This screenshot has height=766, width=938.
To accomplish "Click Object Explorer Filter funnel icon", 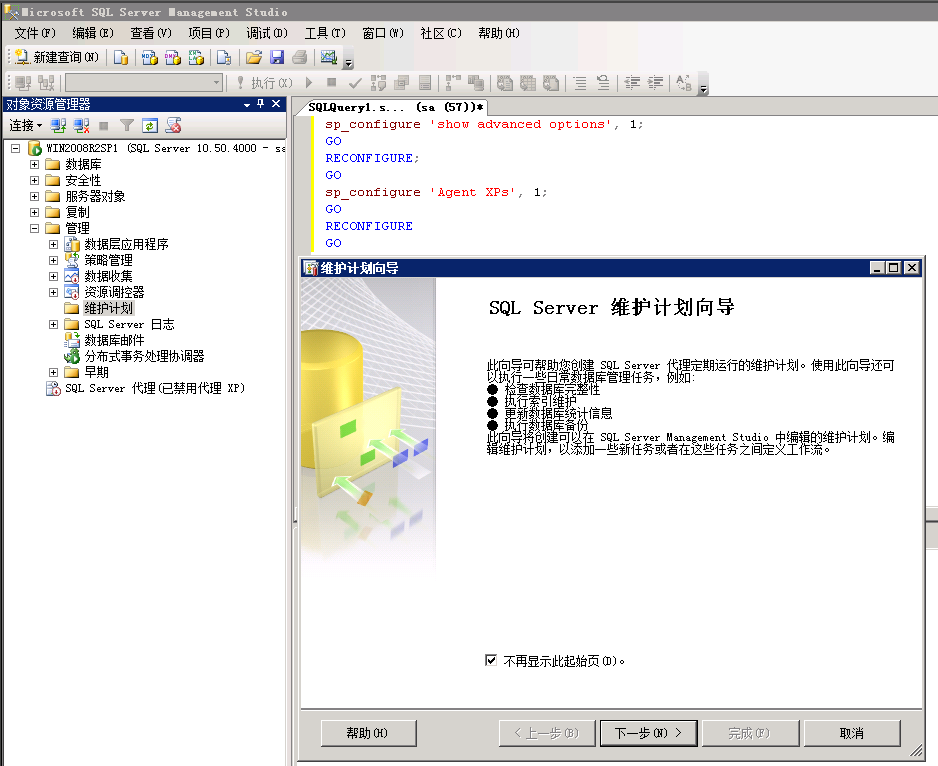I will pyautogui.click(x=127, y=126).
